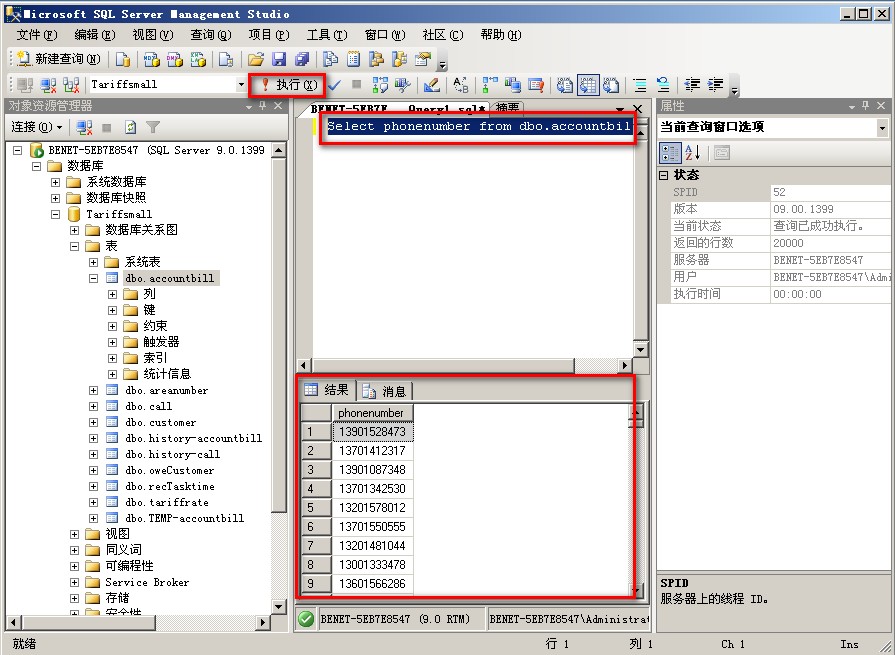Disconnect server in Object Explorer toolbar

pos(84,127)
